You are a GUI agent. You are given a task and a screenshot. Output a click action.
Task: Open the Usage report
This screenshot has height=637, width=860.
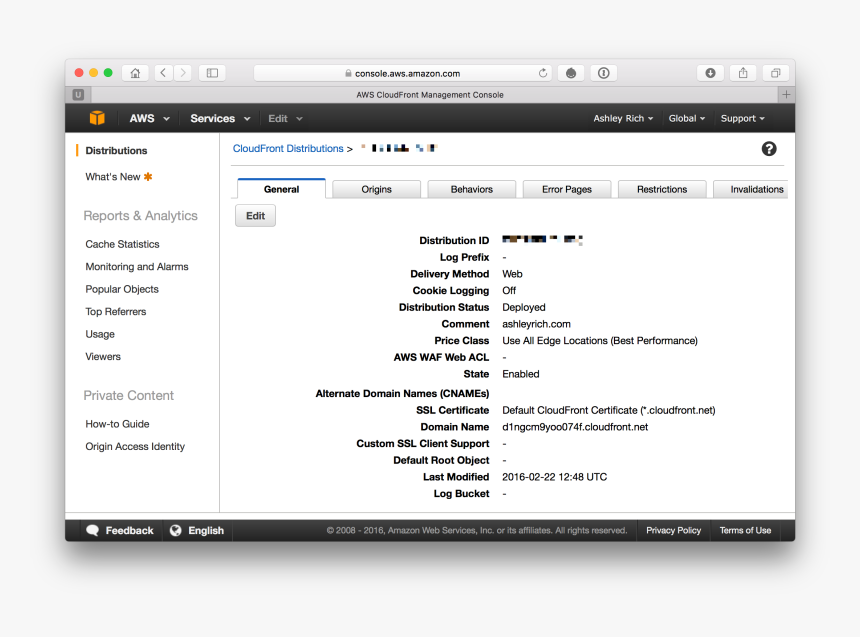(x=100, y=334)
